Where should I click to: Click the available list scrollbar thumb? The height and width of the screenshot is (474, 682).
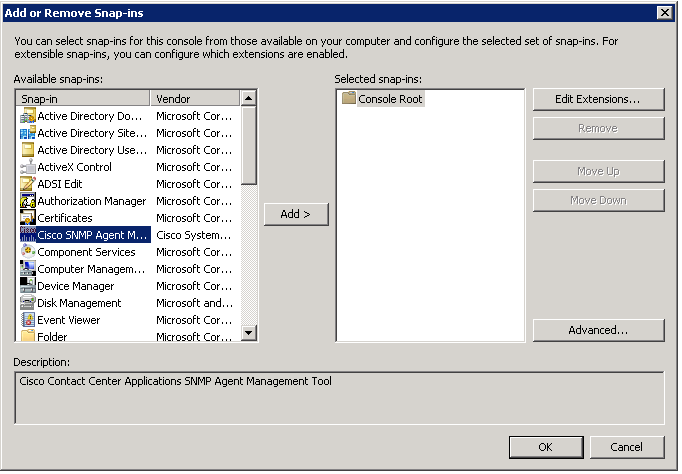tap(248, 146)
